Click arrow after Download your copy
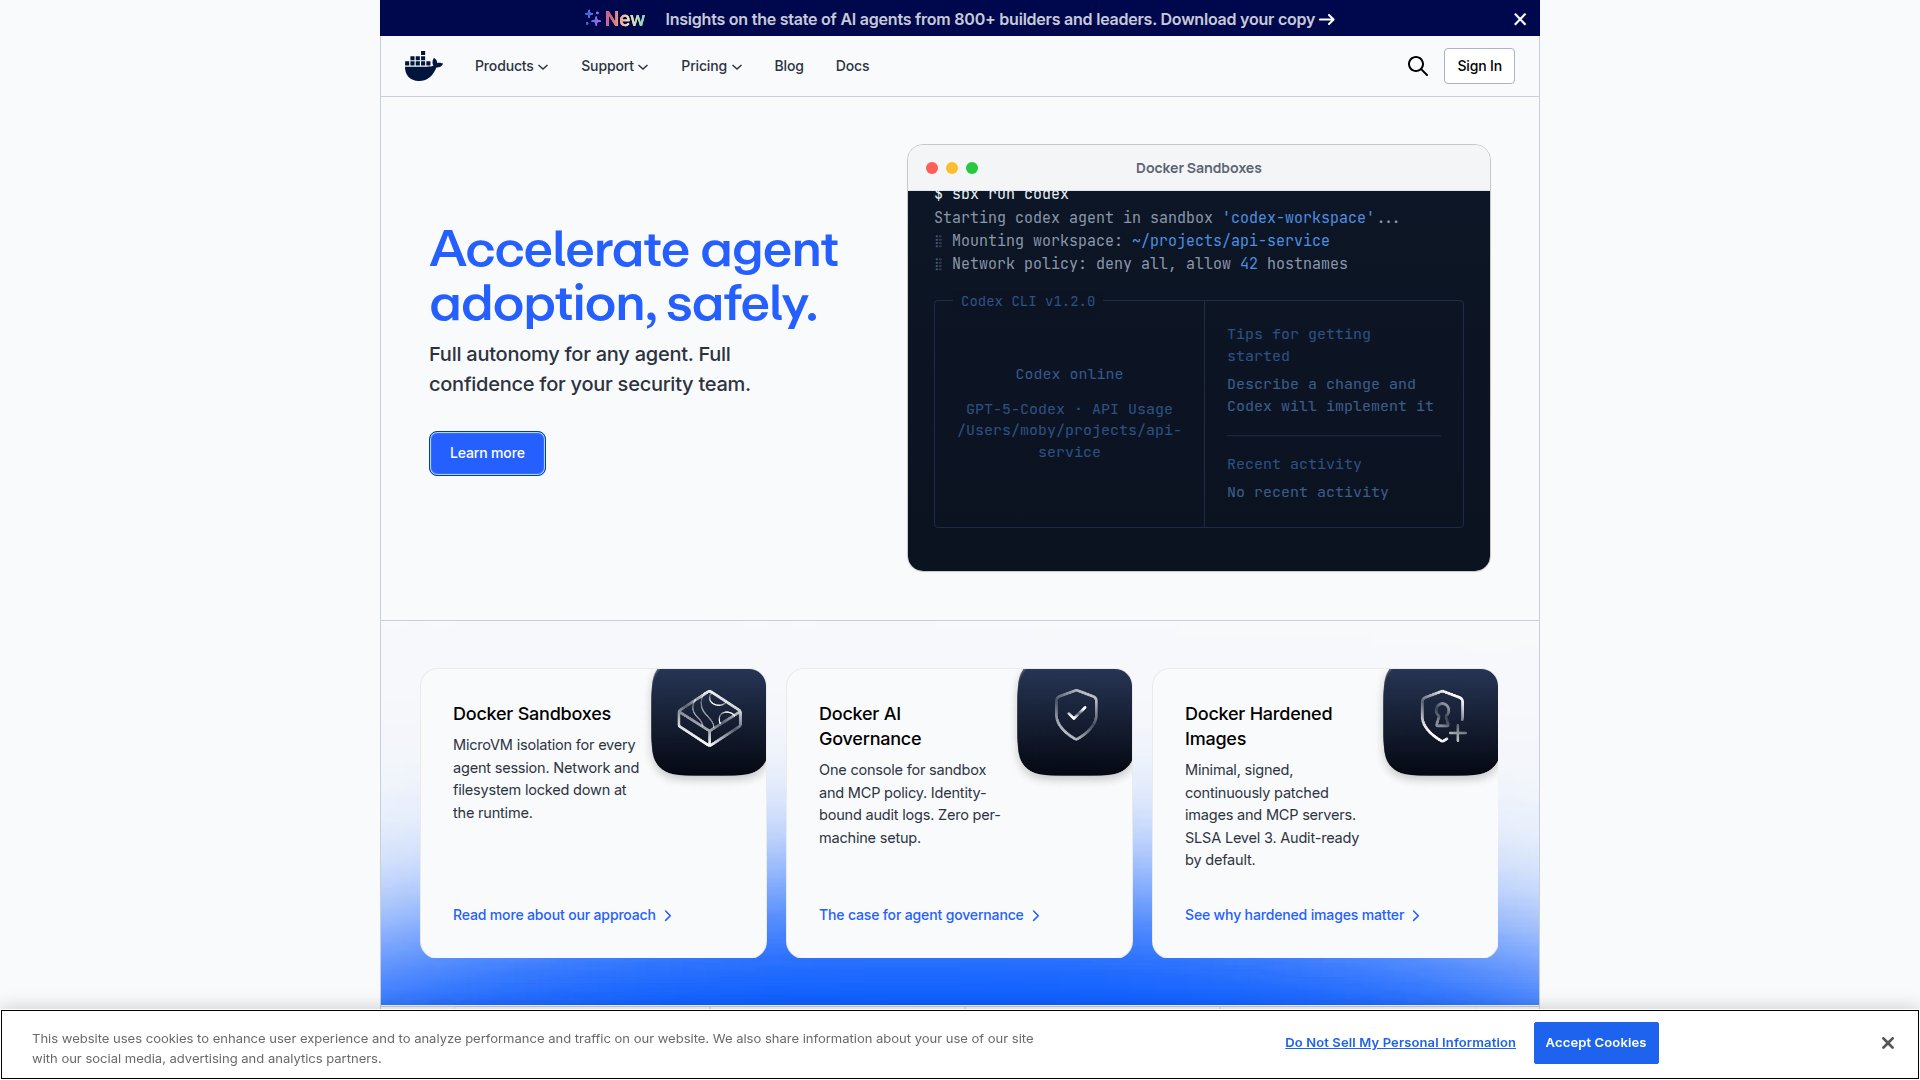The image size is (1920, 1080). [x=1327, y=19]
